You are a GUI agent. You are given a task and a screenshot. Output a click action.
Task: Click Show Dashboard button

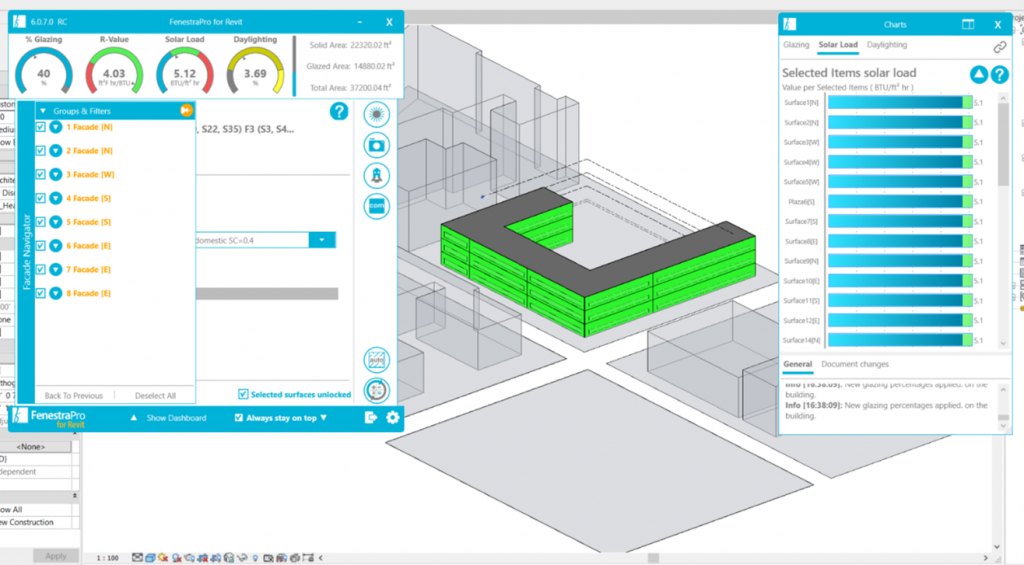(176, 418)
